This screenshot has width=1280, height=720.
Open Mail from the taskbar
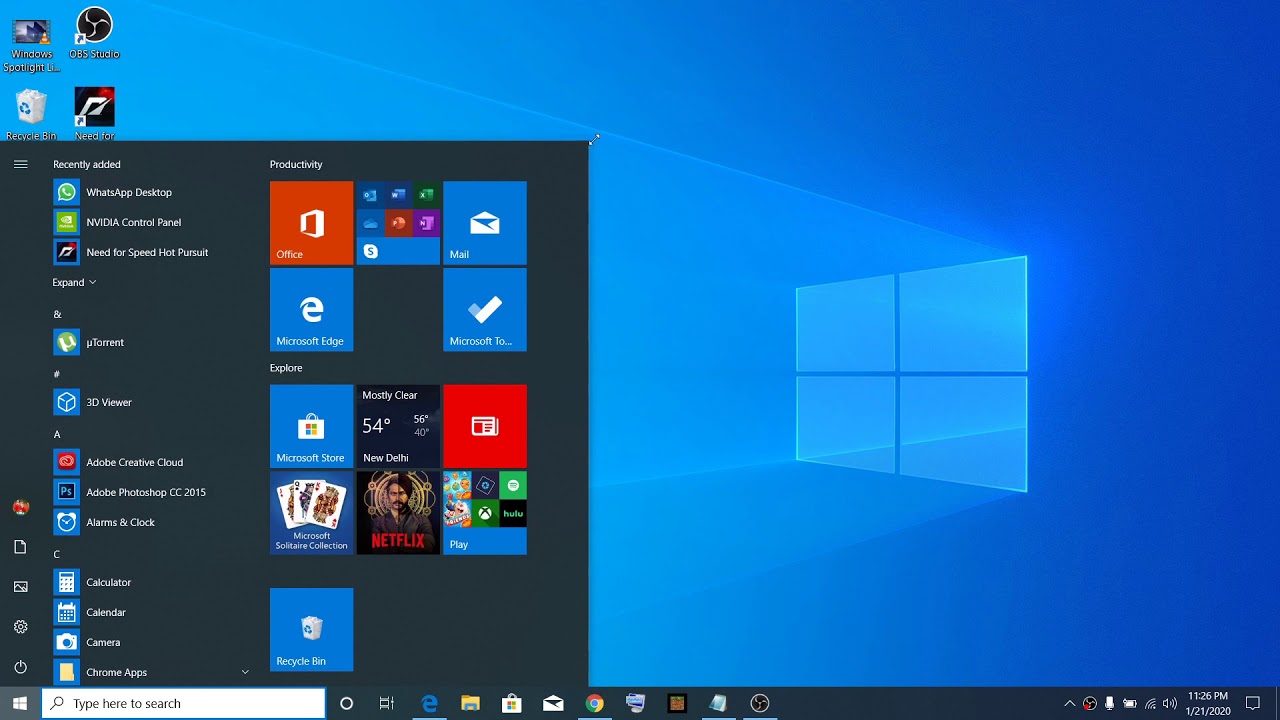click(553, 703)
